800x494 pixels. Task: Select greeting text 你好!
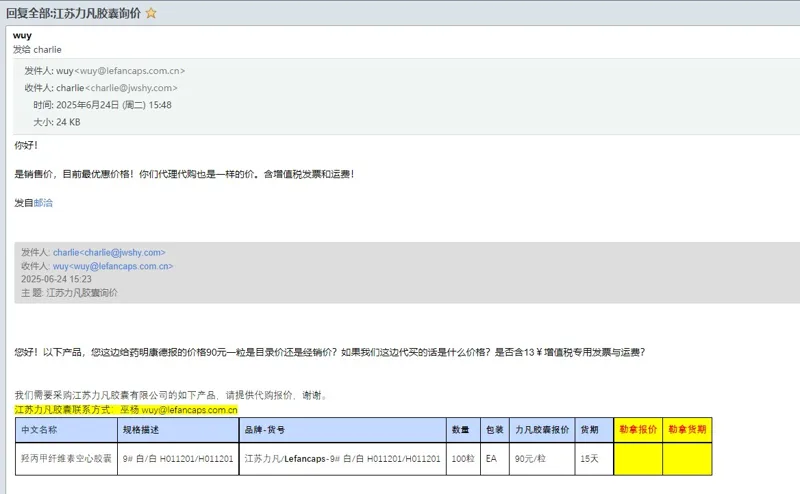tap(26, 145)
